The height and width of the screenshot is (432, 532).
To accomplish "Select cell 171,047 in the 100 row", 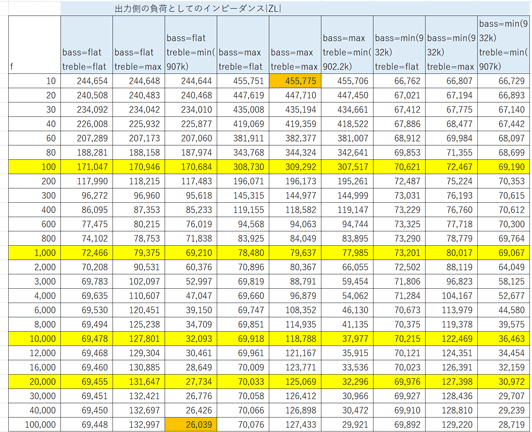I will pos(87,167).
